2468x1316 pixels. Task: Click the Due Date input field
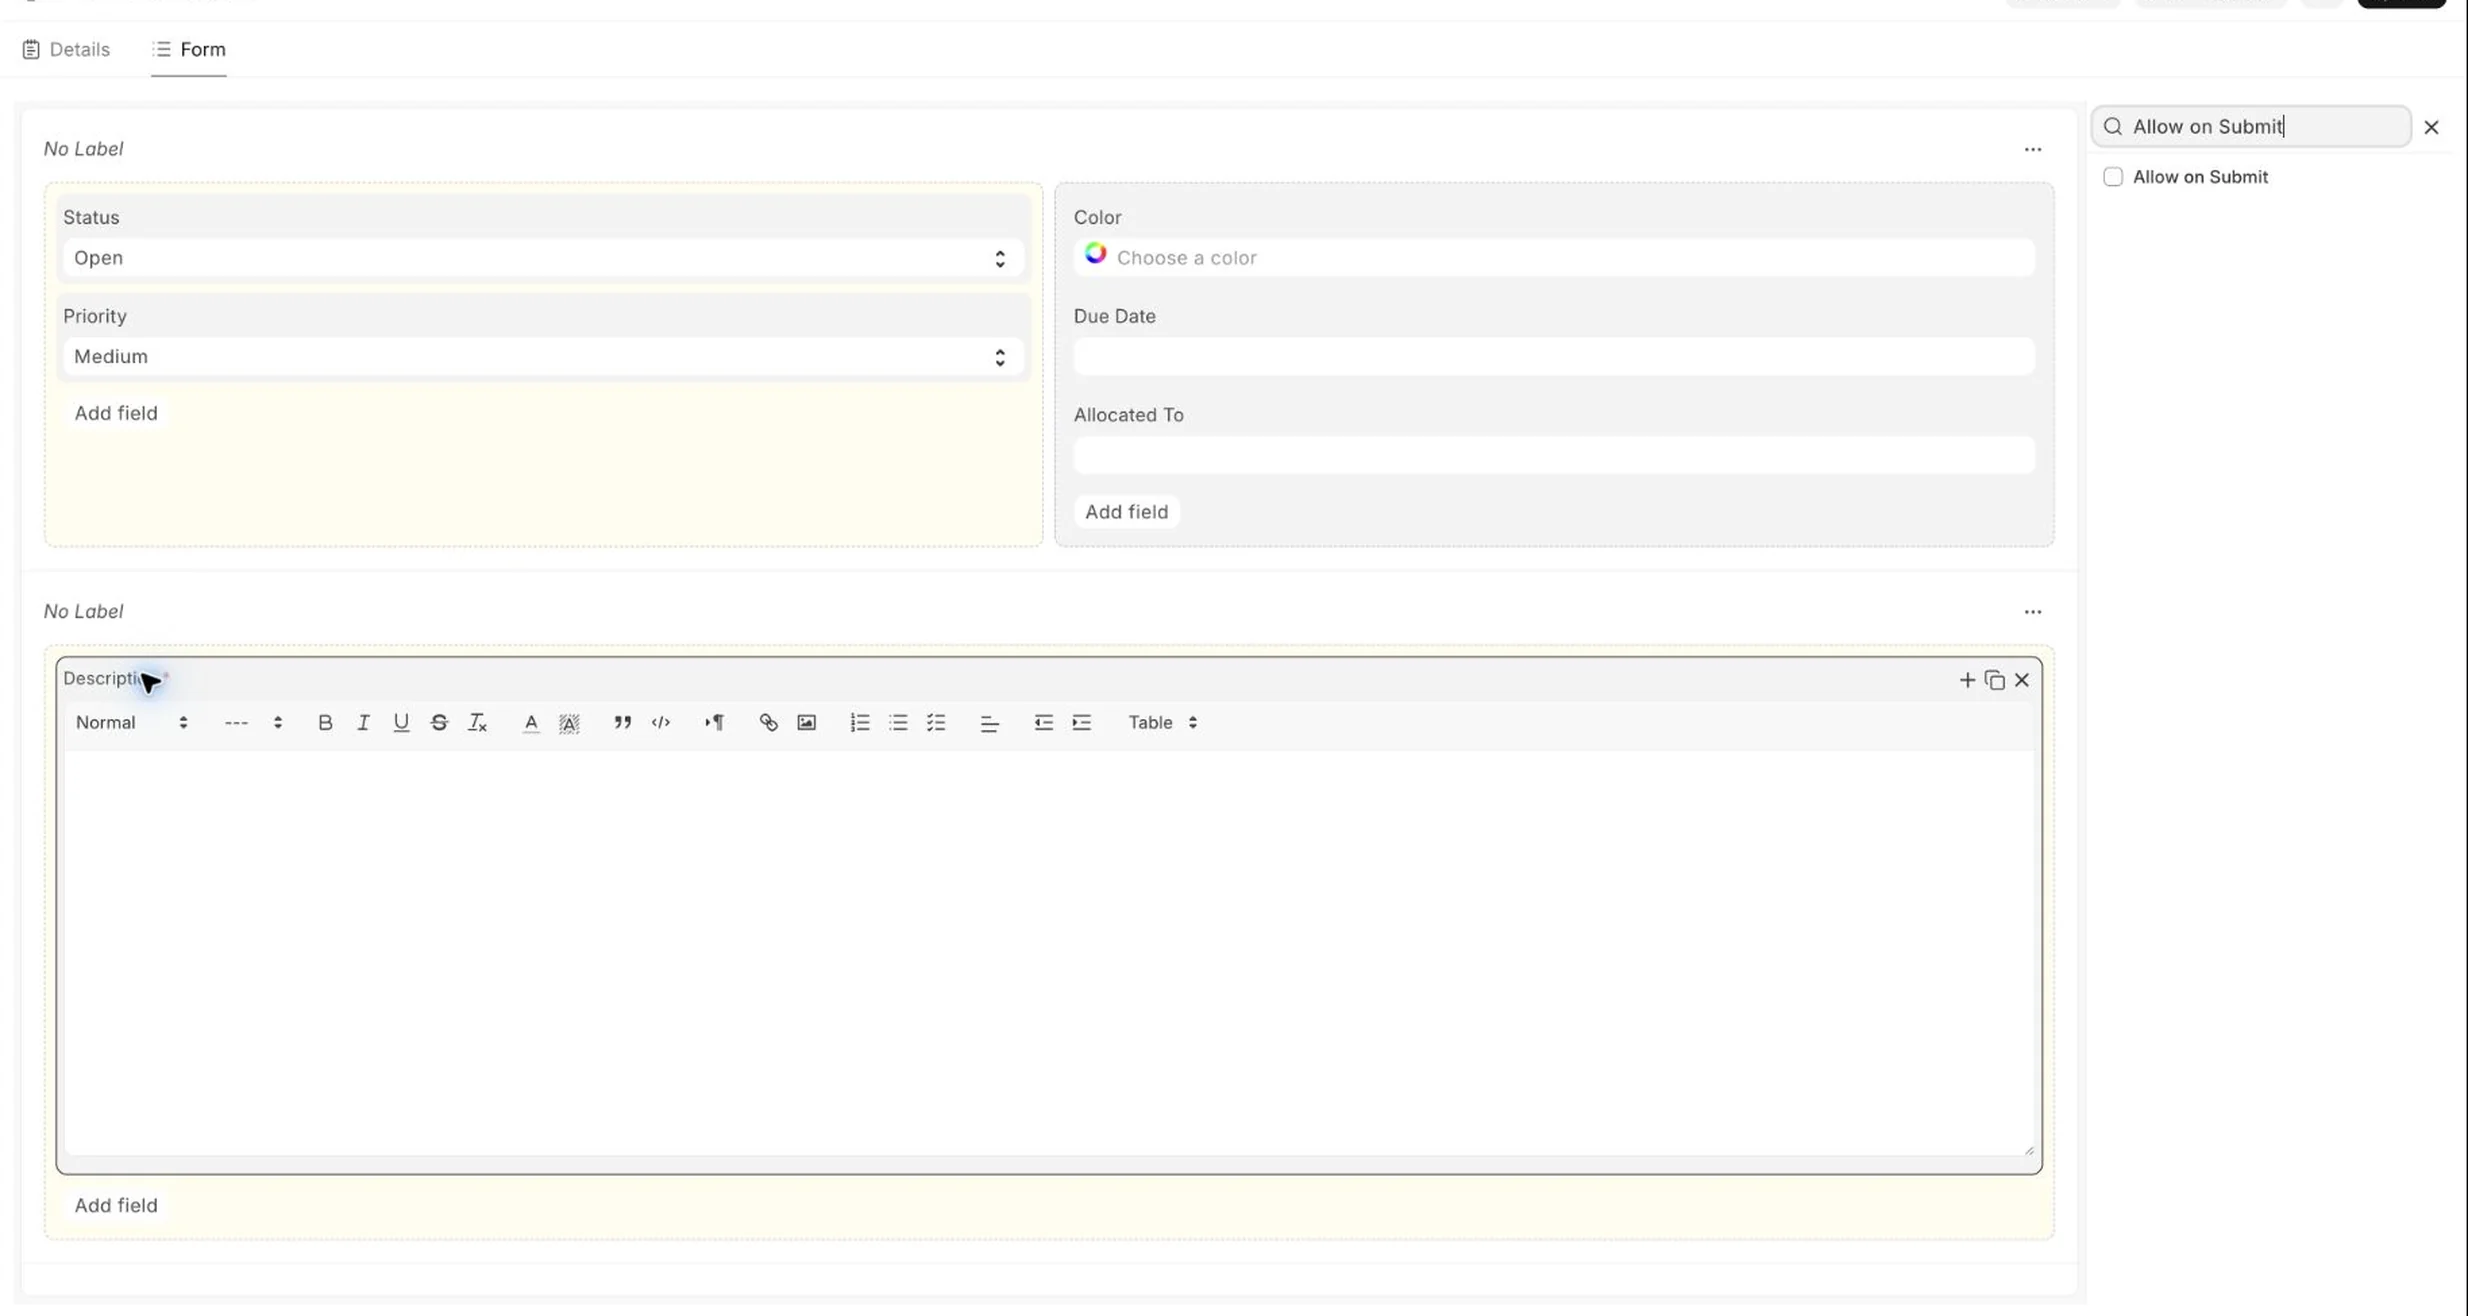[1554, 357]
